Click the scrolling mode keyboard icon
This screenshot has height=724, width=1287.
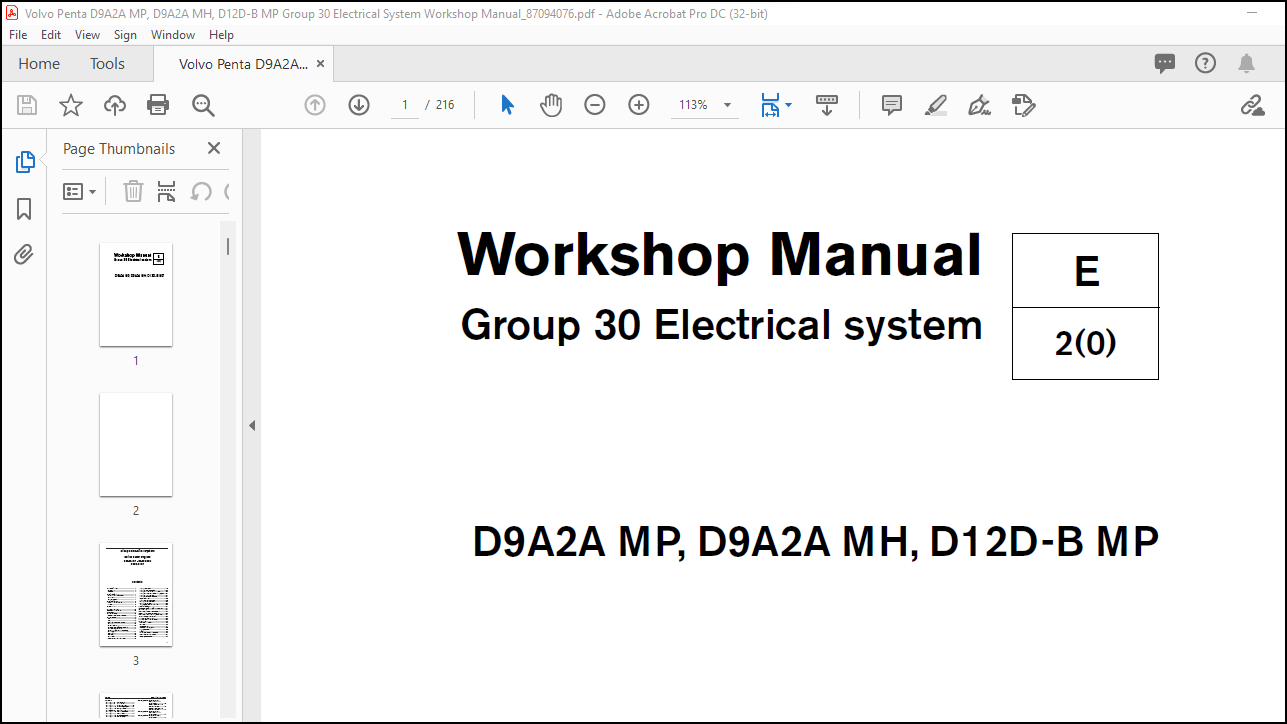(x=827, y=105)
